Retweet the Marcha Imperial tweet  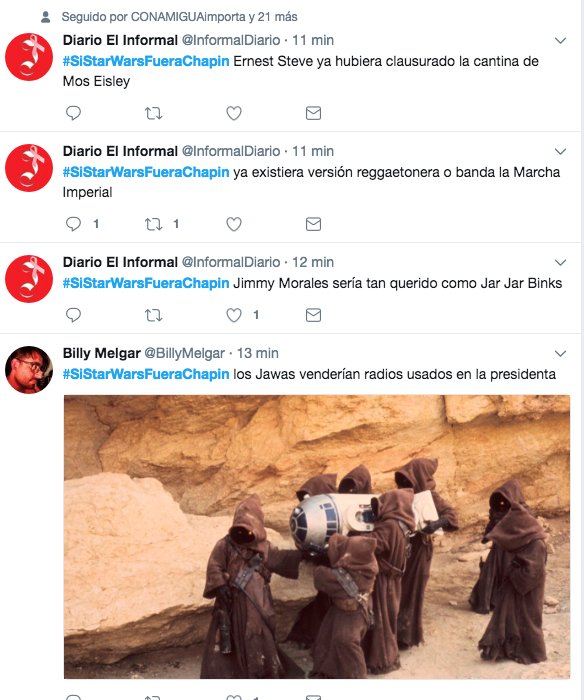[153, 224]
